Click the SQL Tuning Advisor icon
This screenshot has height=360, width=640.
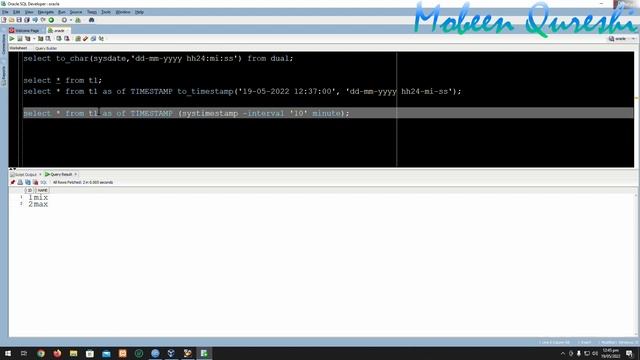coord(48,39)
